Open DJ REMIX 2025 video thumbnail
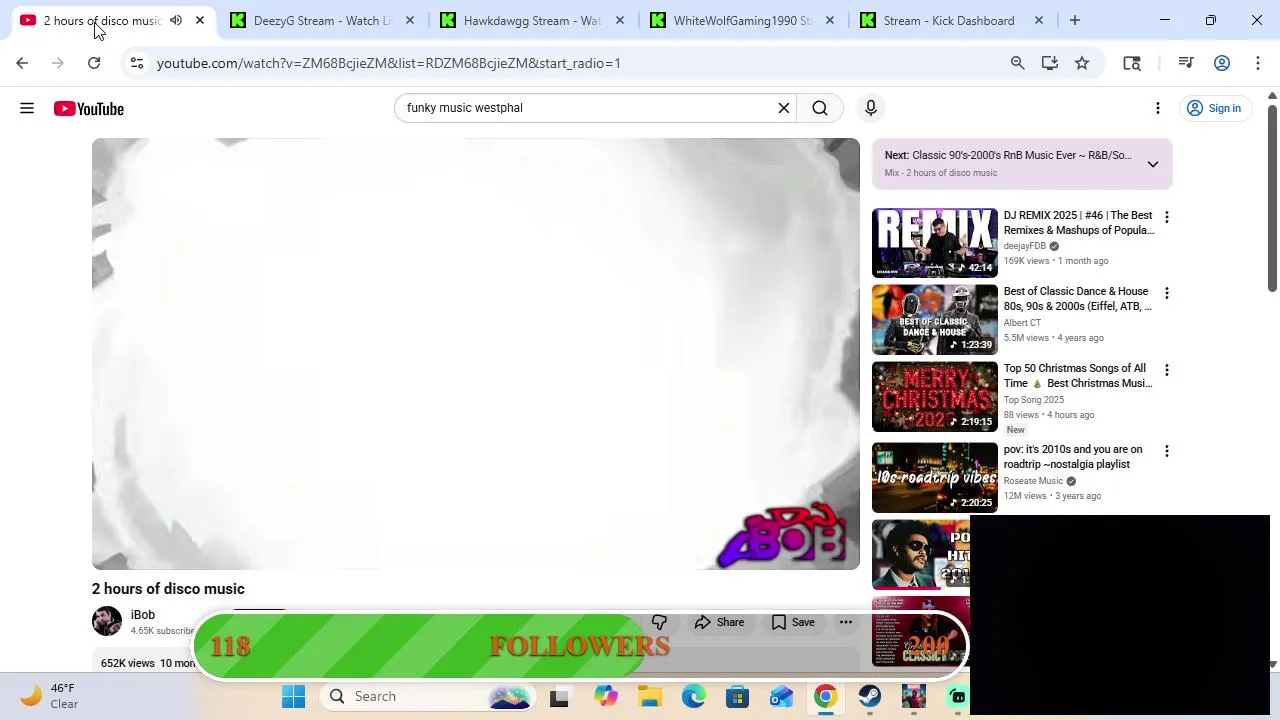This screenshot has height=720, width=1280. tap(935, 242)
